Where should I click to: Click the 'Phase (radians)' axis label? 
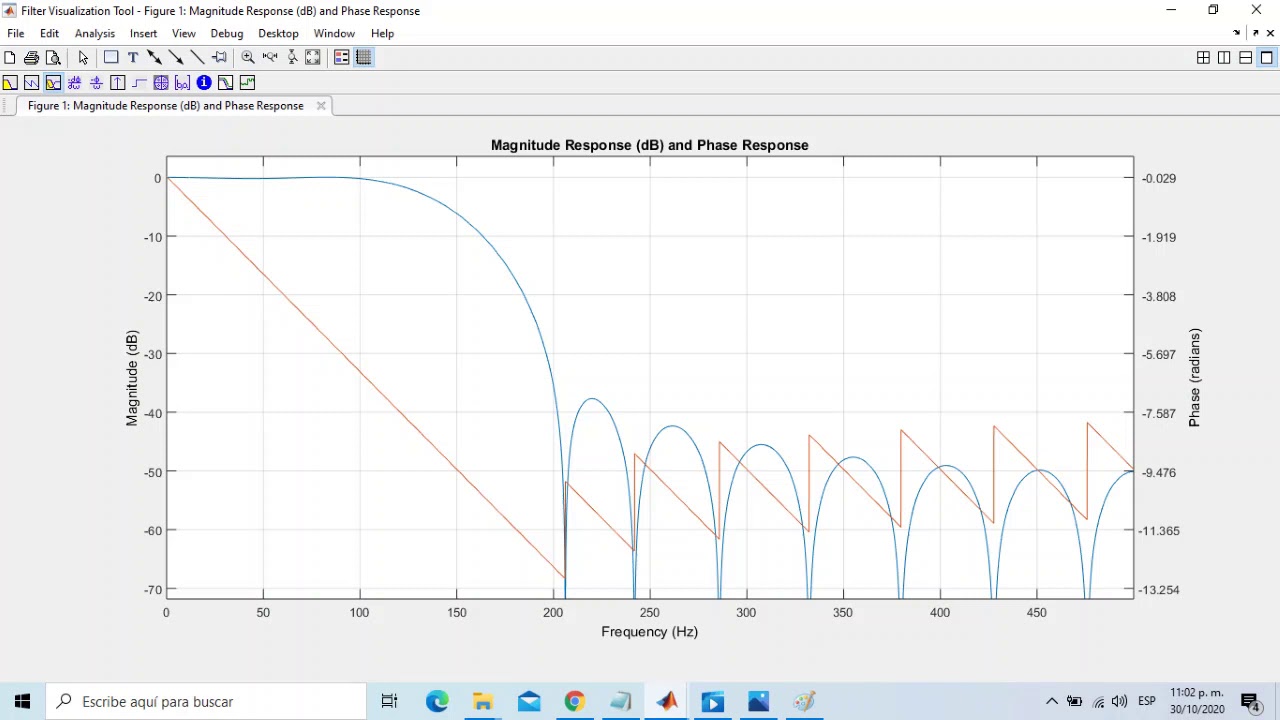pos(1194,378)
